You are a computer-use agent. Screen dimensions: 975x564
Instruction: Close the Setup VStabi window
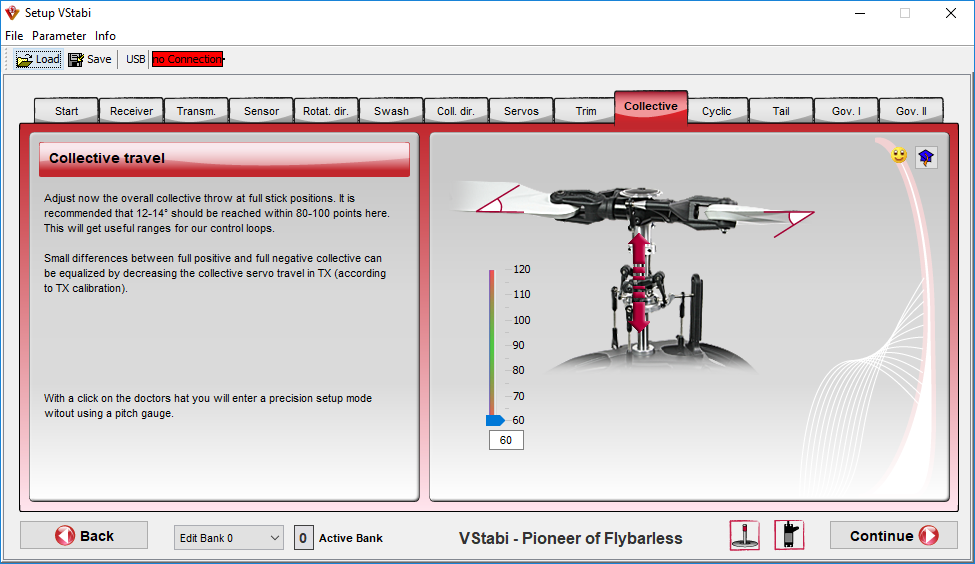[951, 13]
